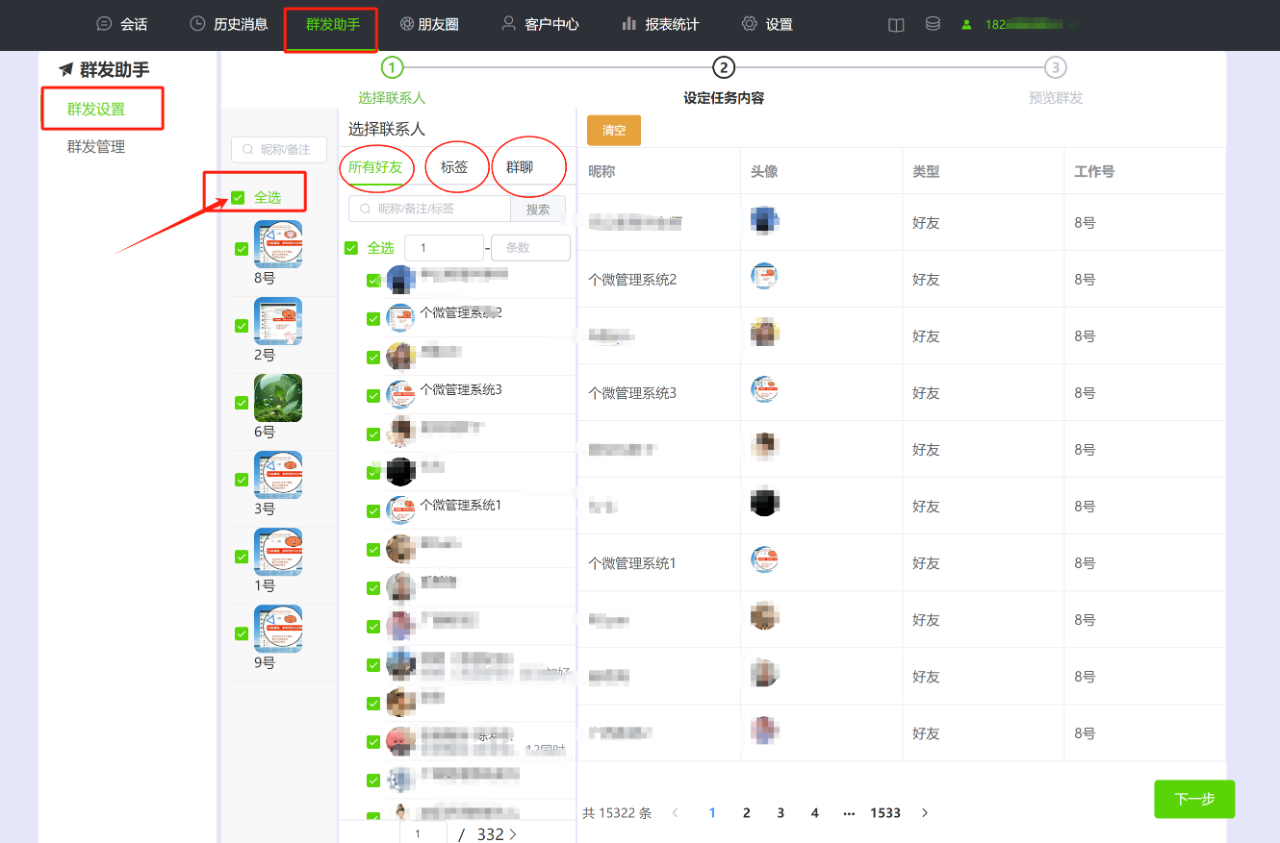Click the 设置 gear icon
This screenshot has width=1280, height=843.
749,24
